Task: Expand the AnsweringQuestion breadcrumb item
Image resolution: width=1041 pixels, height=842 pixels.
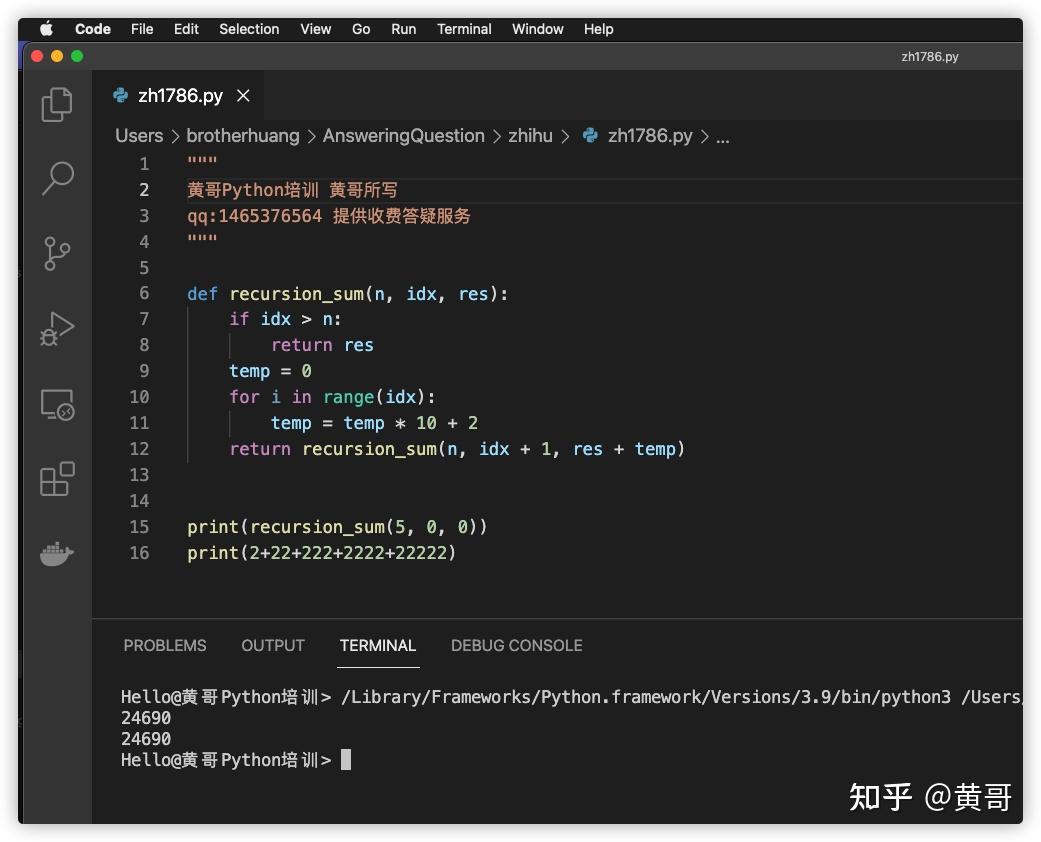Action: point(404,135)
